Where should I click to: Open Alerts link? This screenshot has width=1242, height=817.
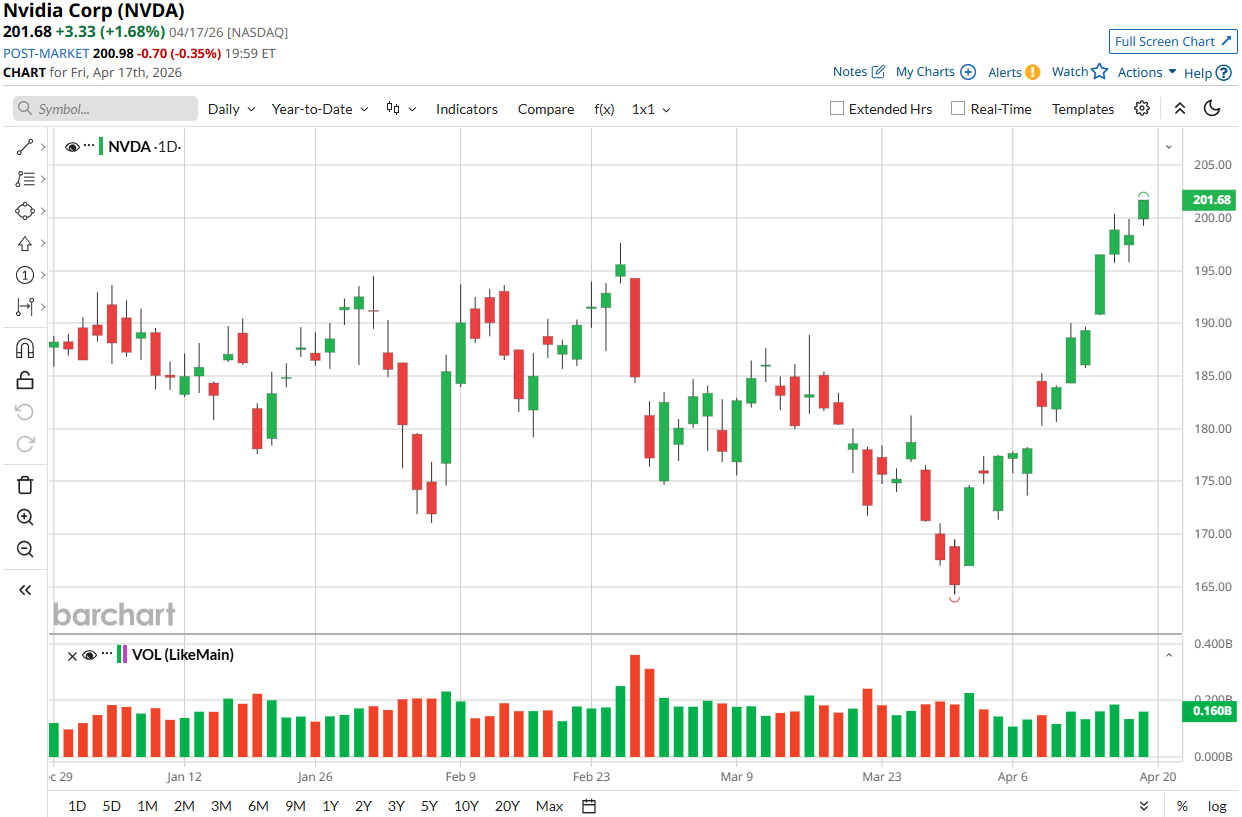coord(1013,72)
